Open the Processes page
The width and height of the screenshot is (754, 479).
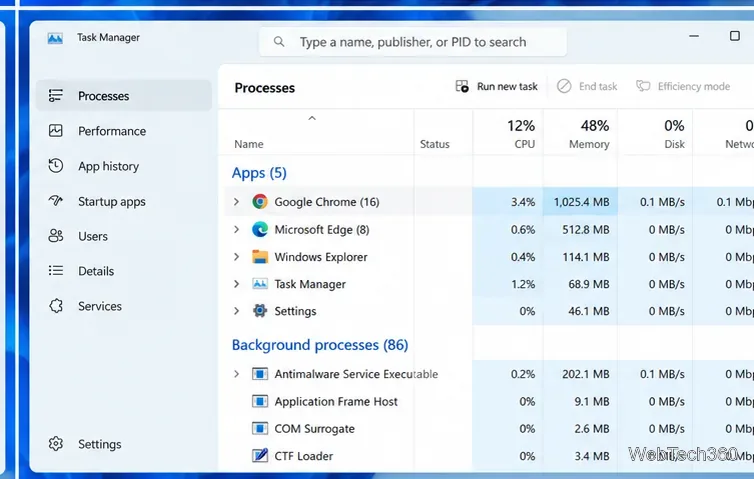(124, 96)
